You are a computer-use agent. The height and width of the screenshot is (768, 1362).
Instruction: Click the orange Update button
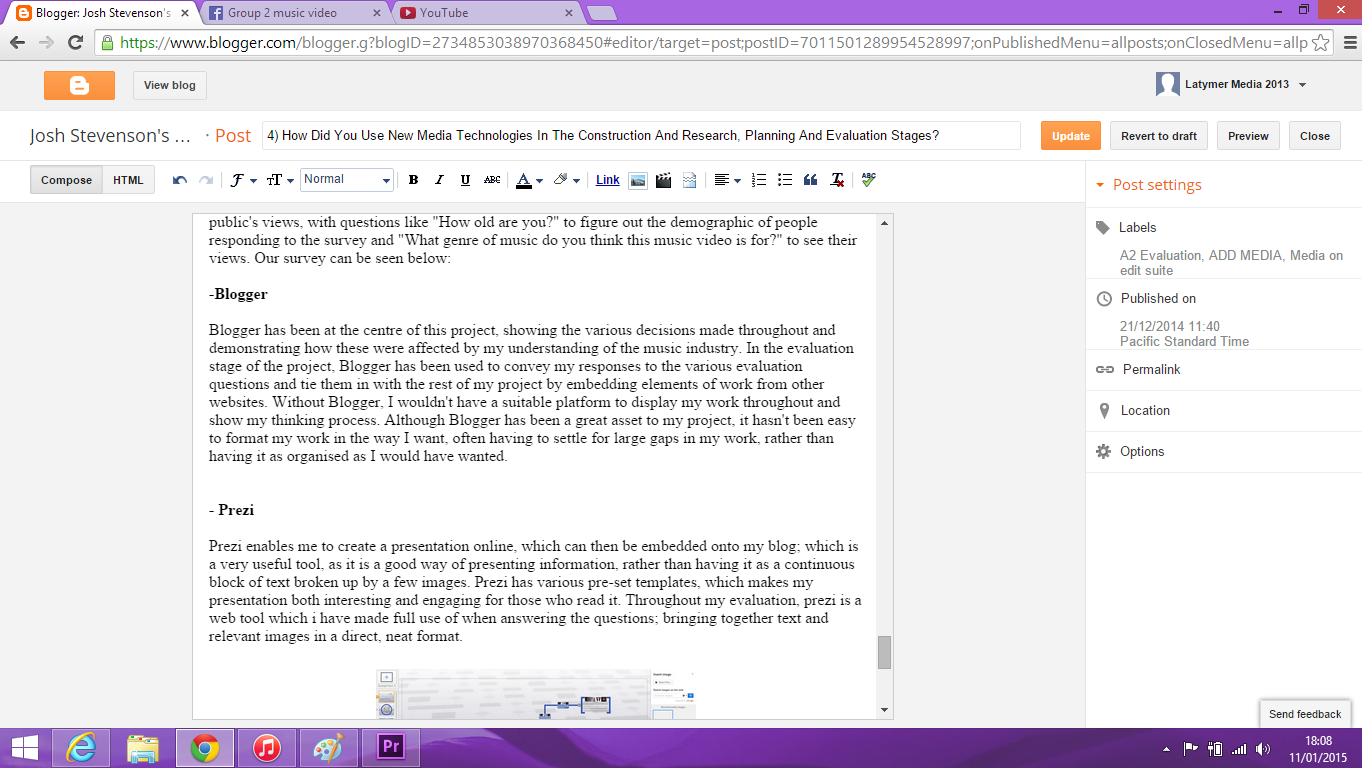(1071, 136)
